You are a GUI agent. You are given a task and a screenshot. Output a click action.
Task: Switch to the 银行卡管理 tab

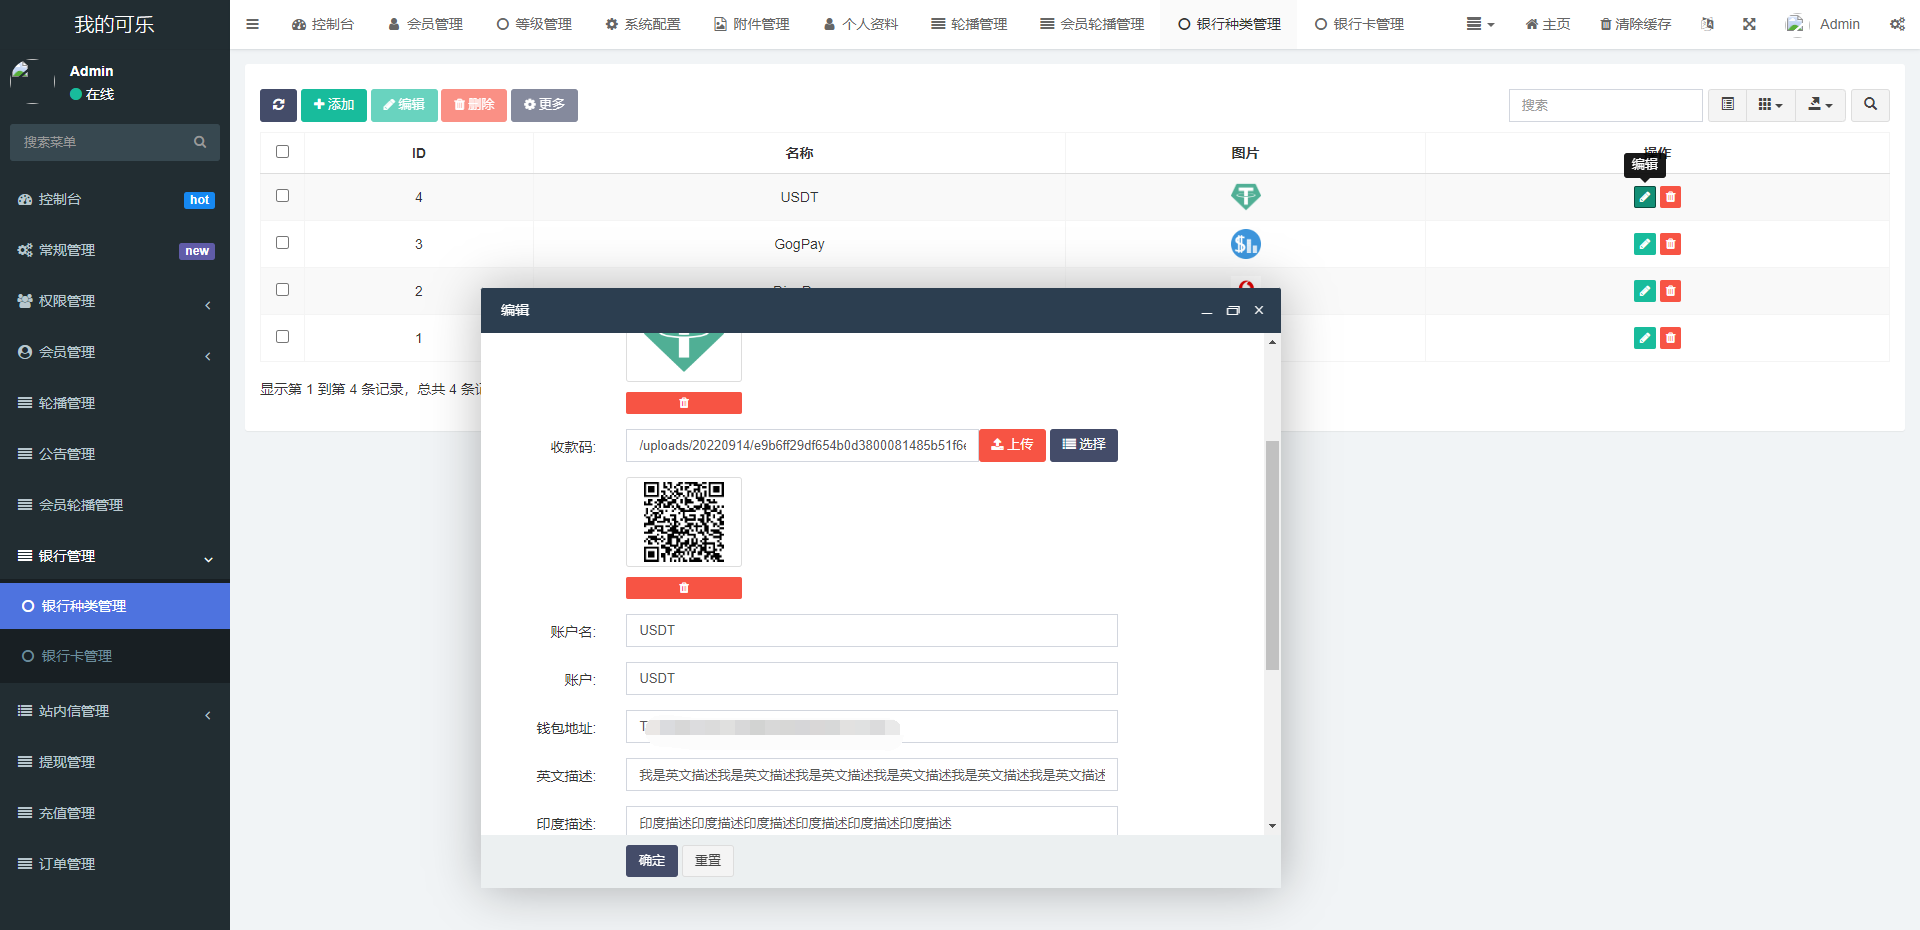(x=1359, y=24)
